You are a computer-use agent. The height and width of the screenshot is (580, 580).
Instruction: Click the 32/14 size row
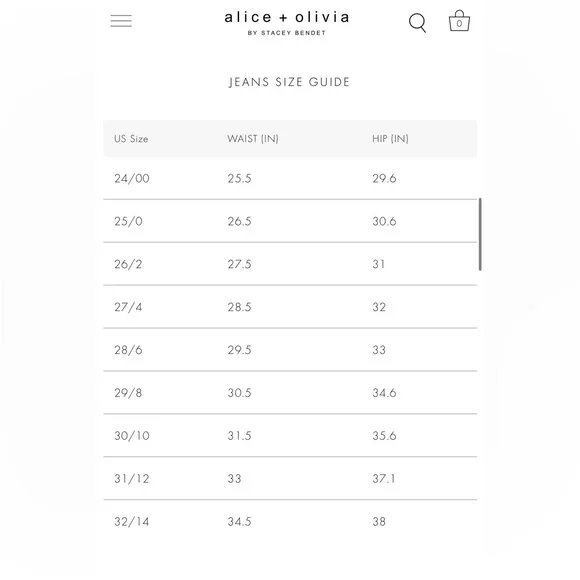pyautogui.click(x=290, y=521)
